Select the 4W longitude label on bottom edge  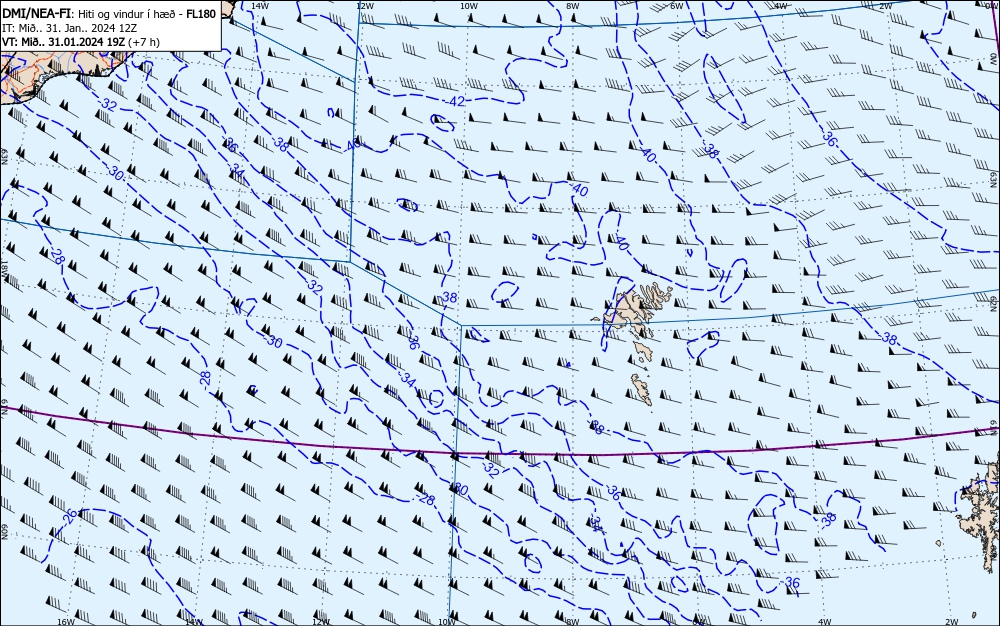click(824, 622)
